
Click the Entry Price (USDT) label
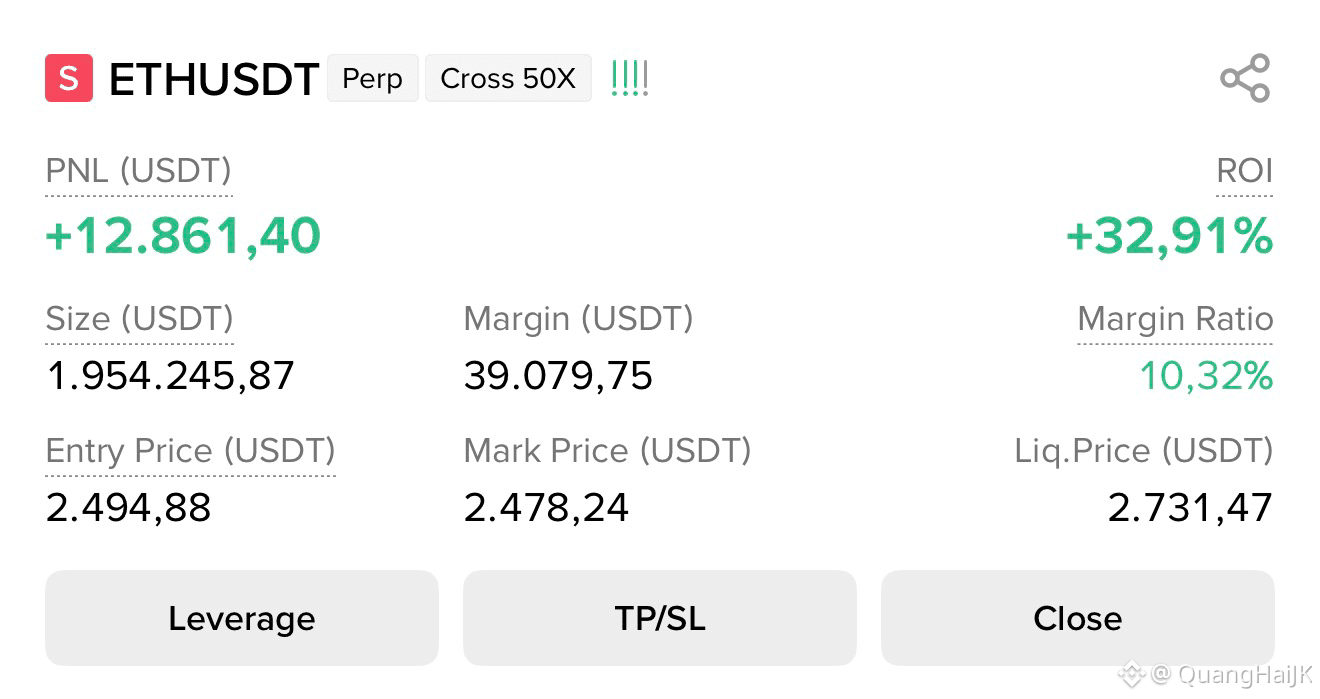click(191, 451)
